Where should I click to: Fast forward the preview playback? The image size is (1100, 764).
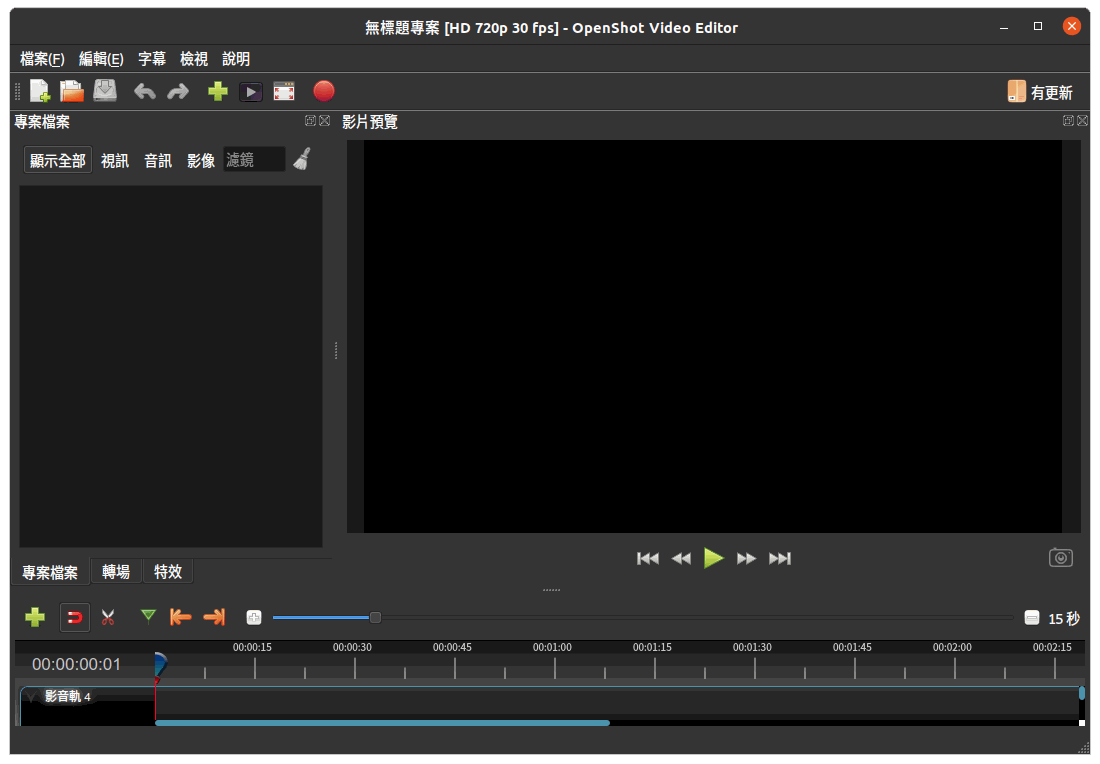pos(746,558)
